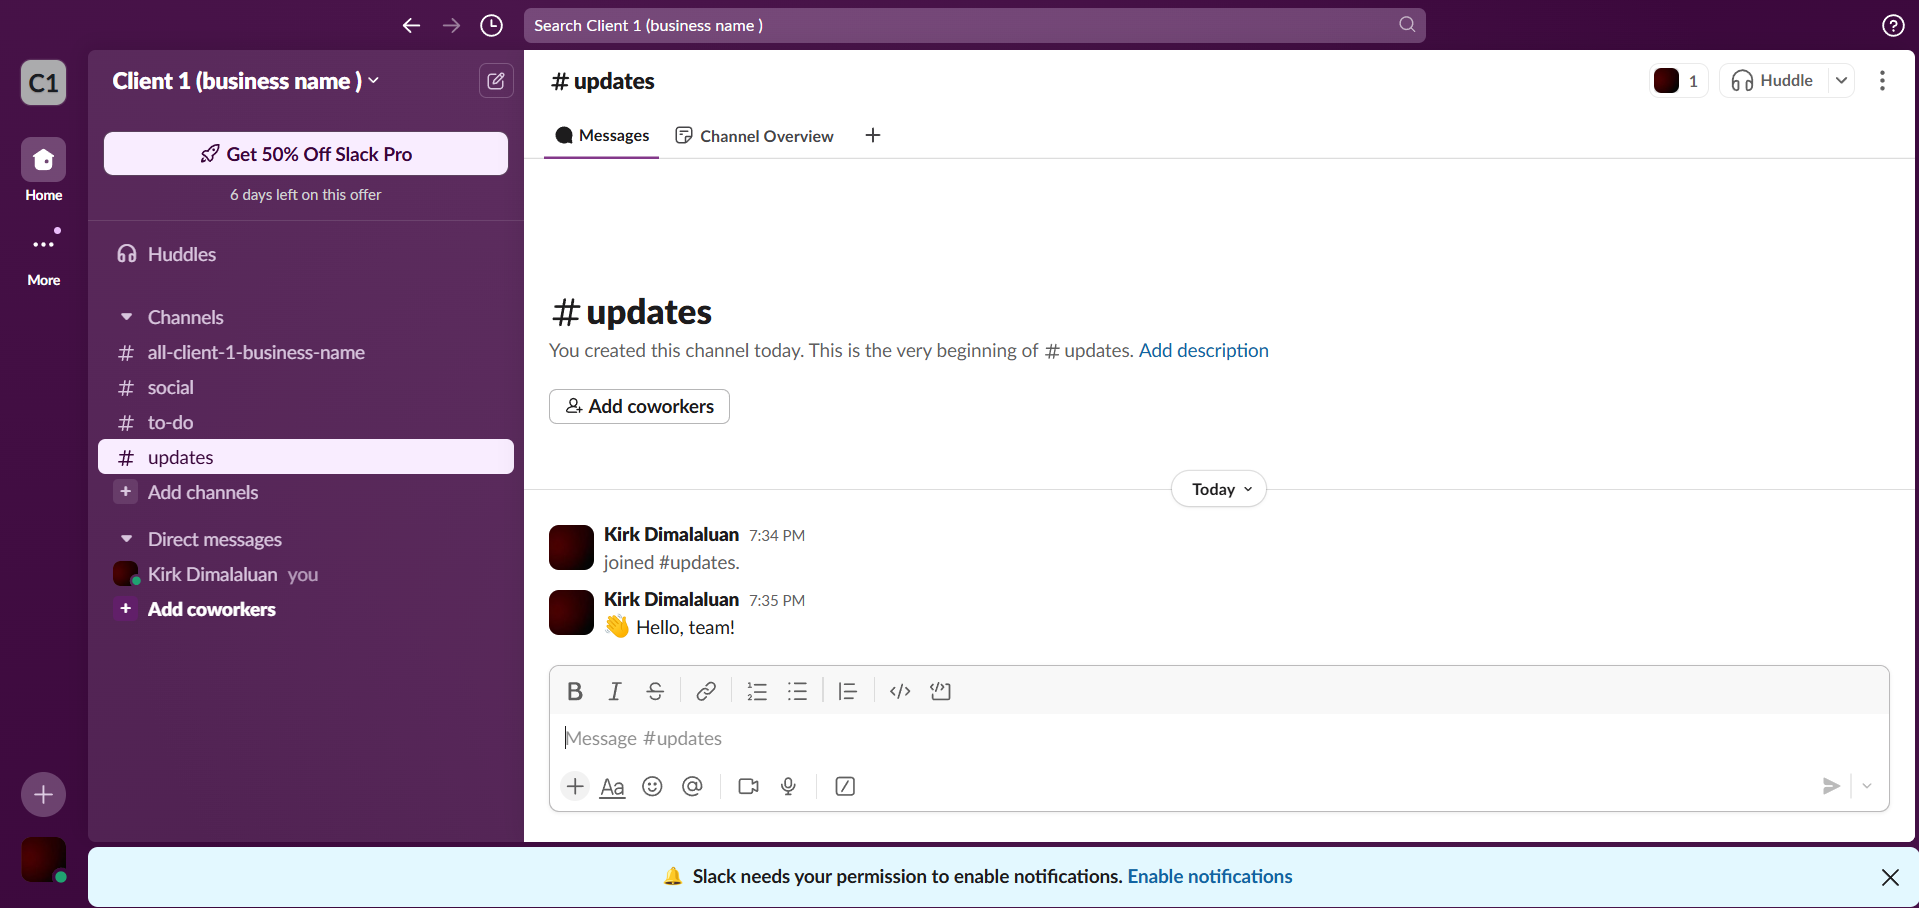Record an audio clip with microphone
The image size is (1919, 908).
pyautogui.click(x=788, y=786)
